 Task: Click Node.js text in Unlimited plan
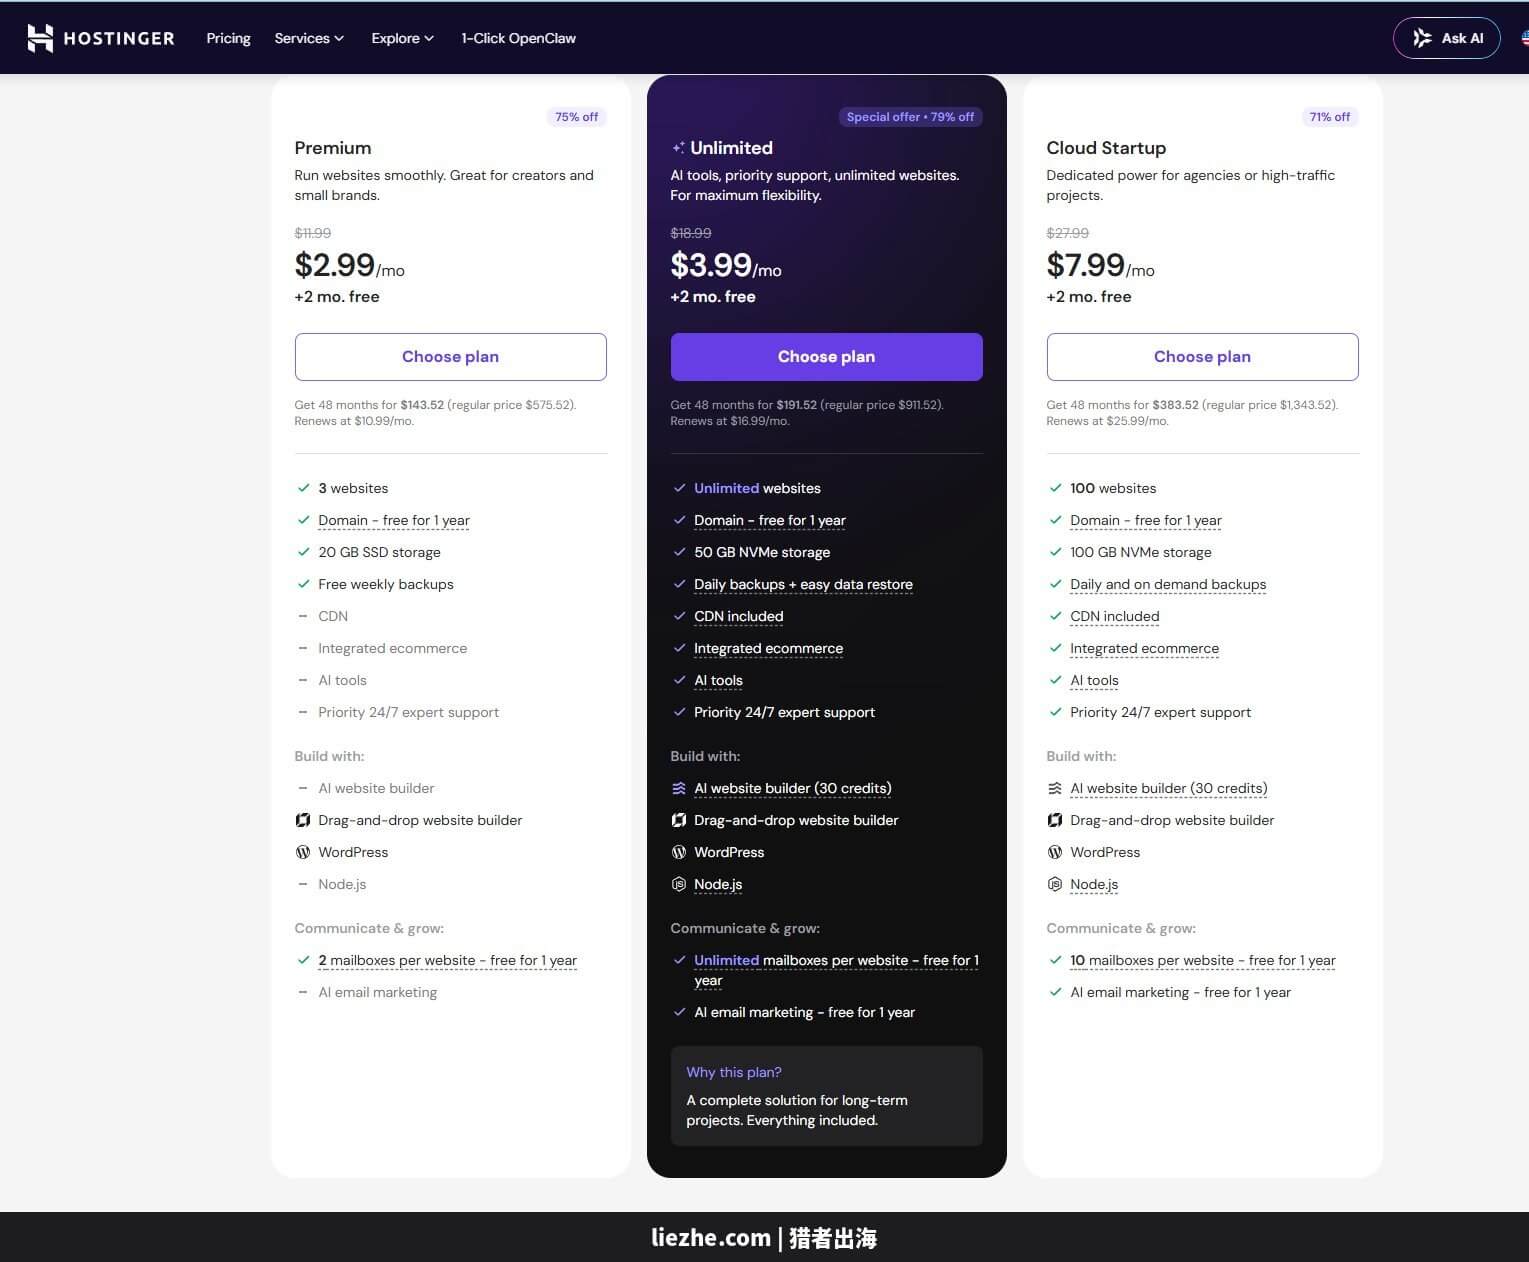click(x=718, y=884)
